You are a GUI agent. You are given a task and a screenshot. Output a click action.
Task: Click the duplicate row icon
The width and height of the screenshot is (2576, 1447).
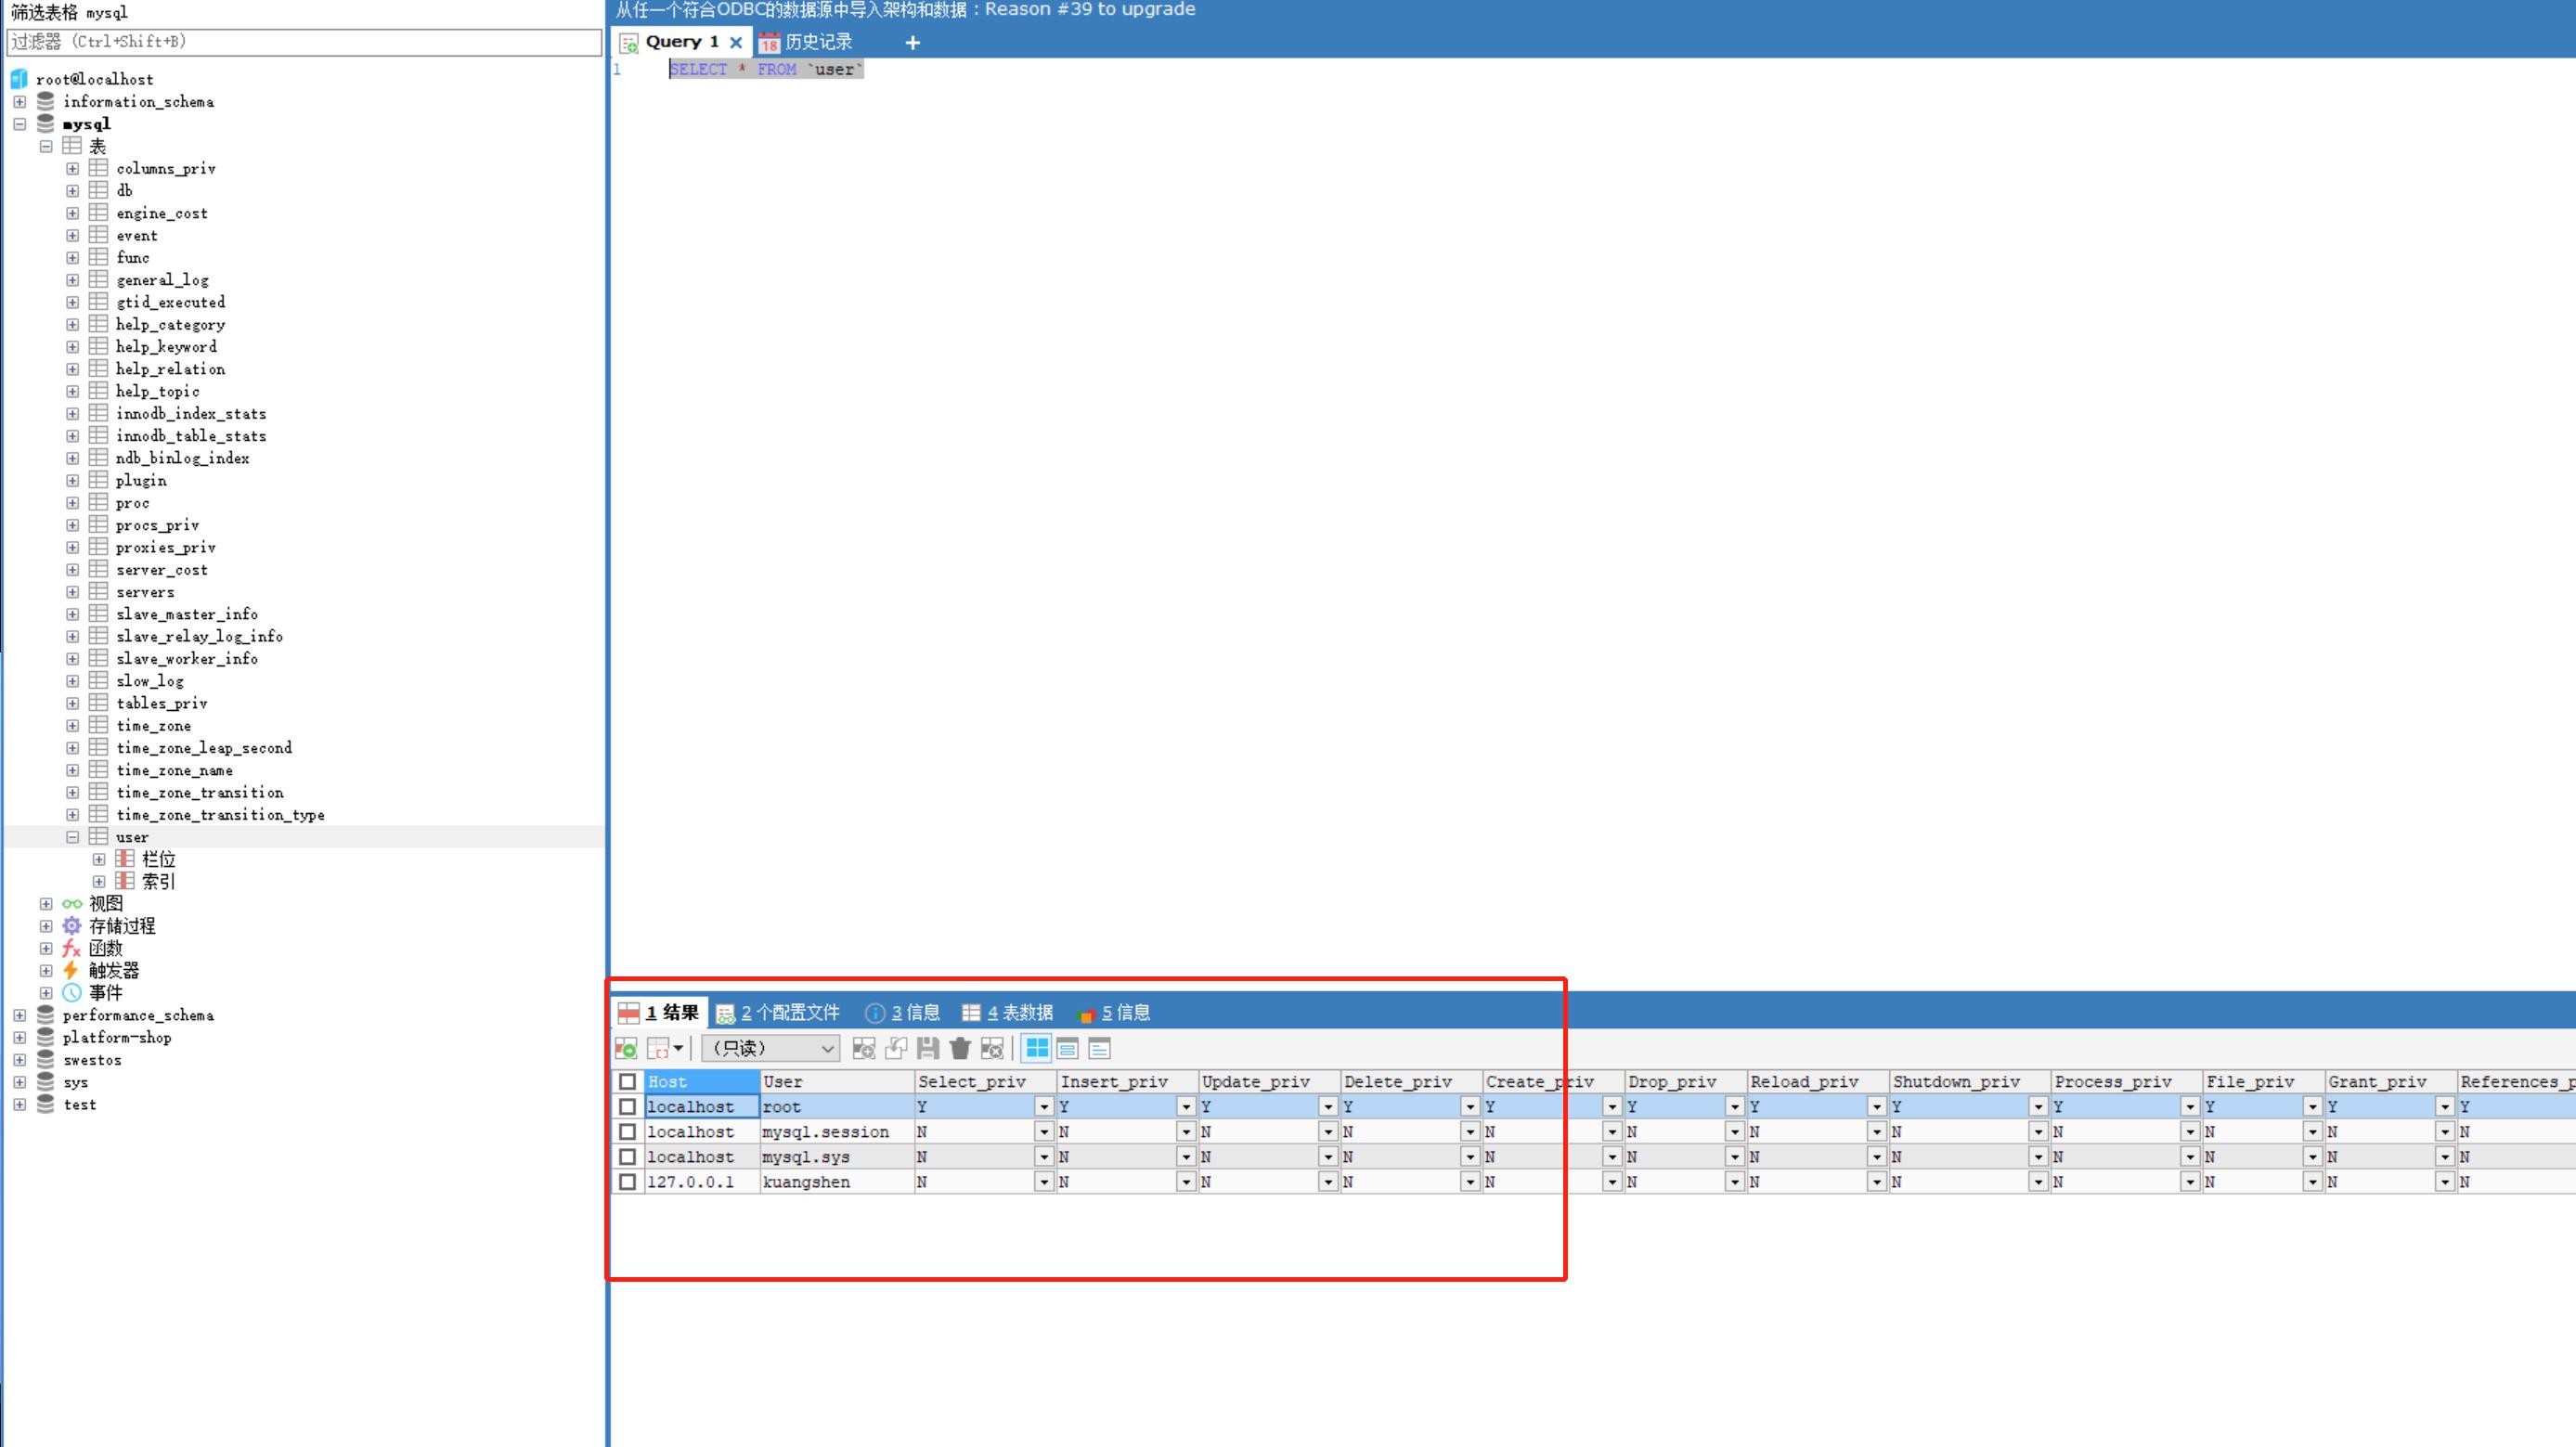(896, 1048)
